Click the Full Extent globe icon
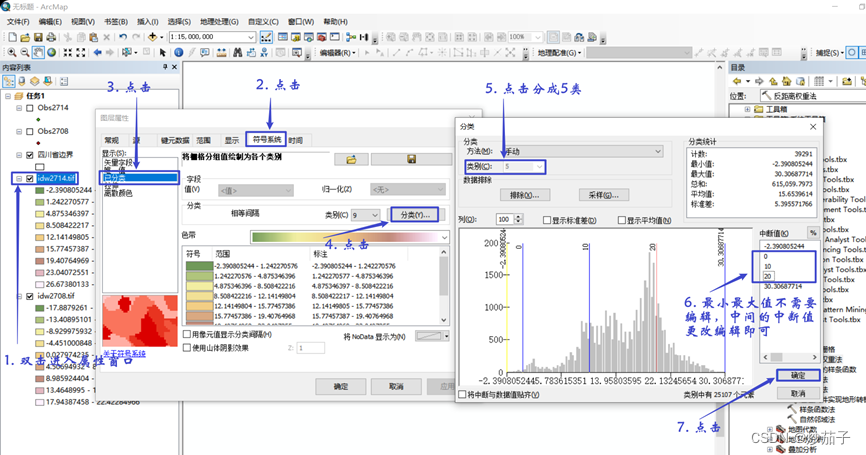This screenshot has height=455, width=866. [51, 52]
